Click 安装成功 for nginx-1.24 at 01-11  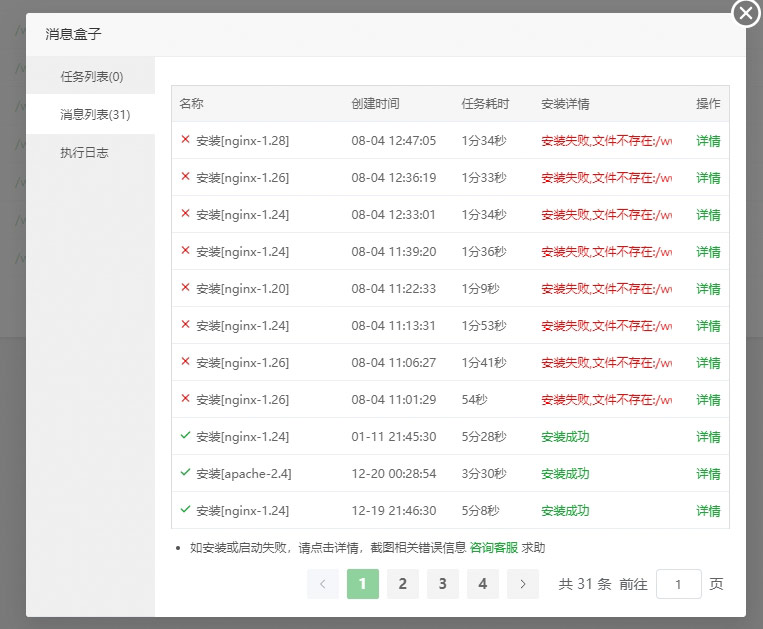click(565, 437)
